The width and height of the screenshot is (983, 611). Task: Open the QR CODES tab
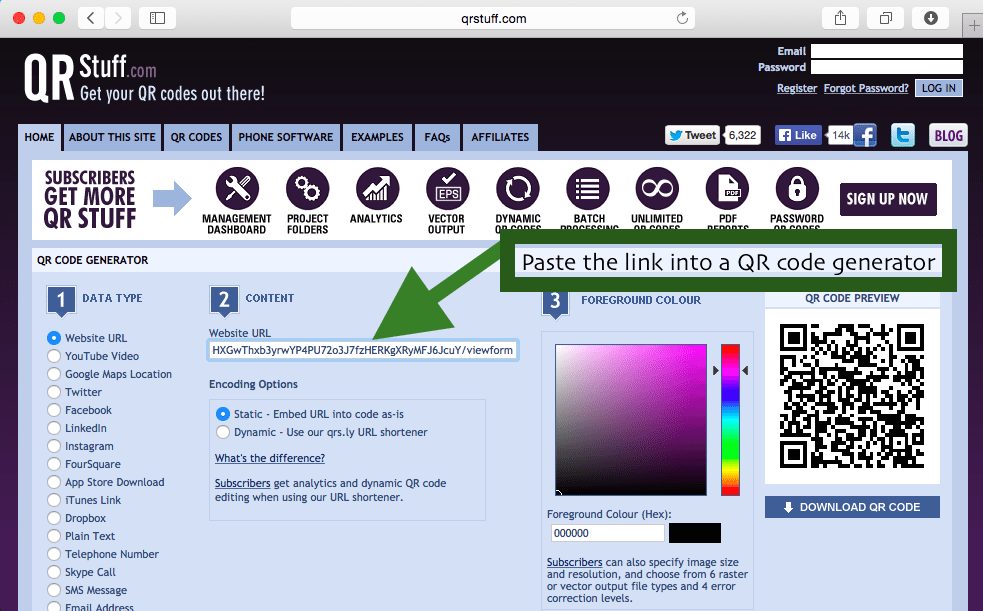coord(196,137)
